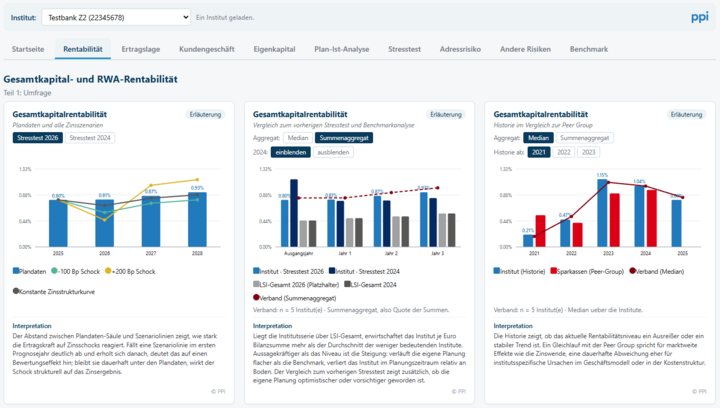The image size is (720, 408).
Task: Switch to the Benchmark tab
Action: pos(589,49)
